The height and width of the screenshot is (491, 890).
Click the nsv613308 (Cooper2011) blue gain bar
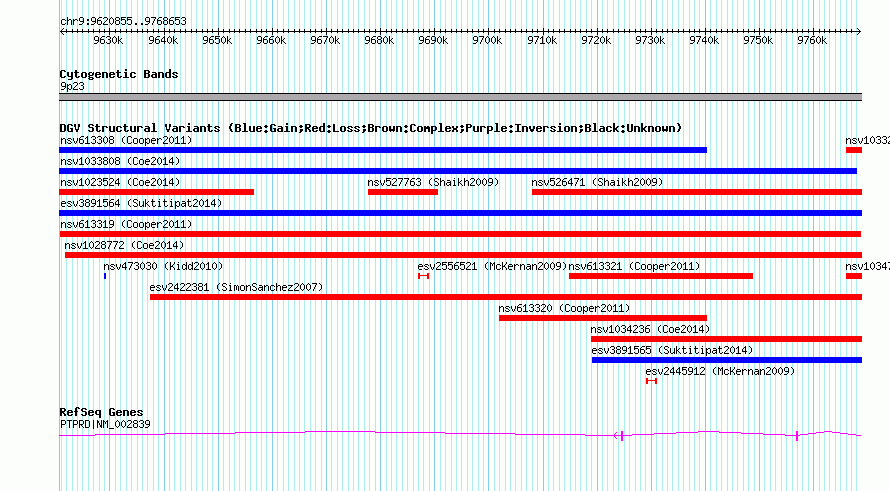(383, 150)
